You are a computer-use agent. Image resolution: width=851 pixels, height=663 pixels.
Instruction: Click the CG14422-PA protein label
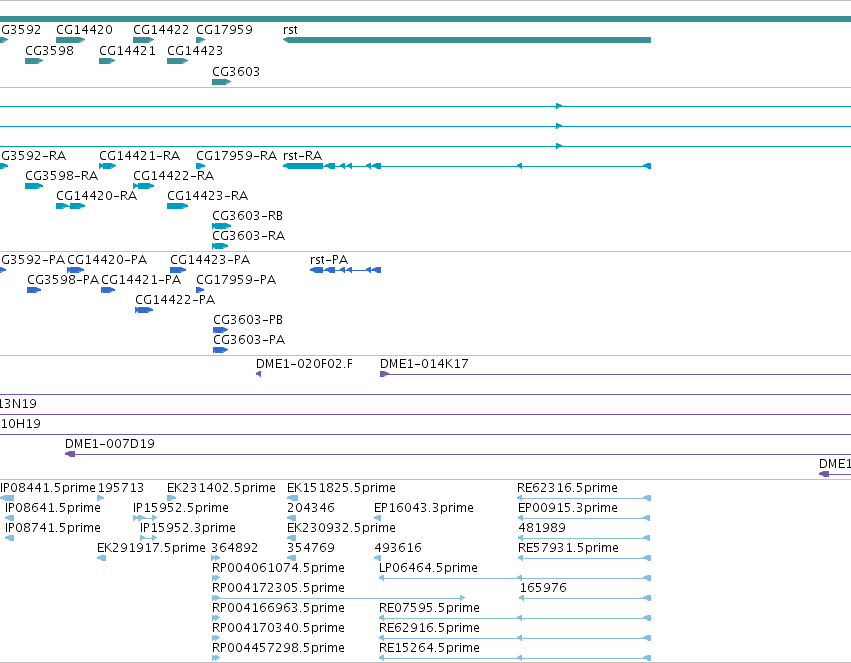tap(175, 301)
